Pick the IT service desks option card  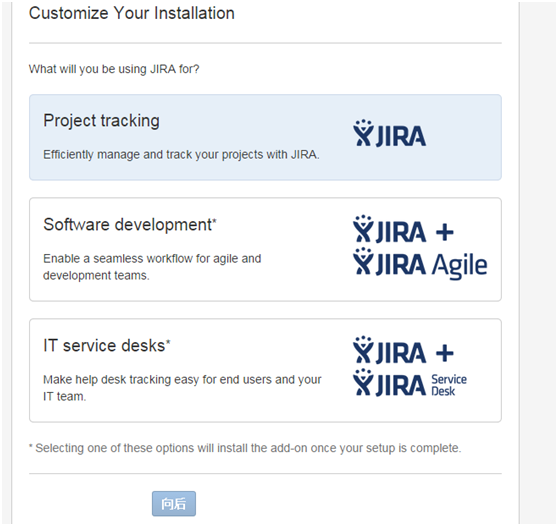click(x=265, y=370)
